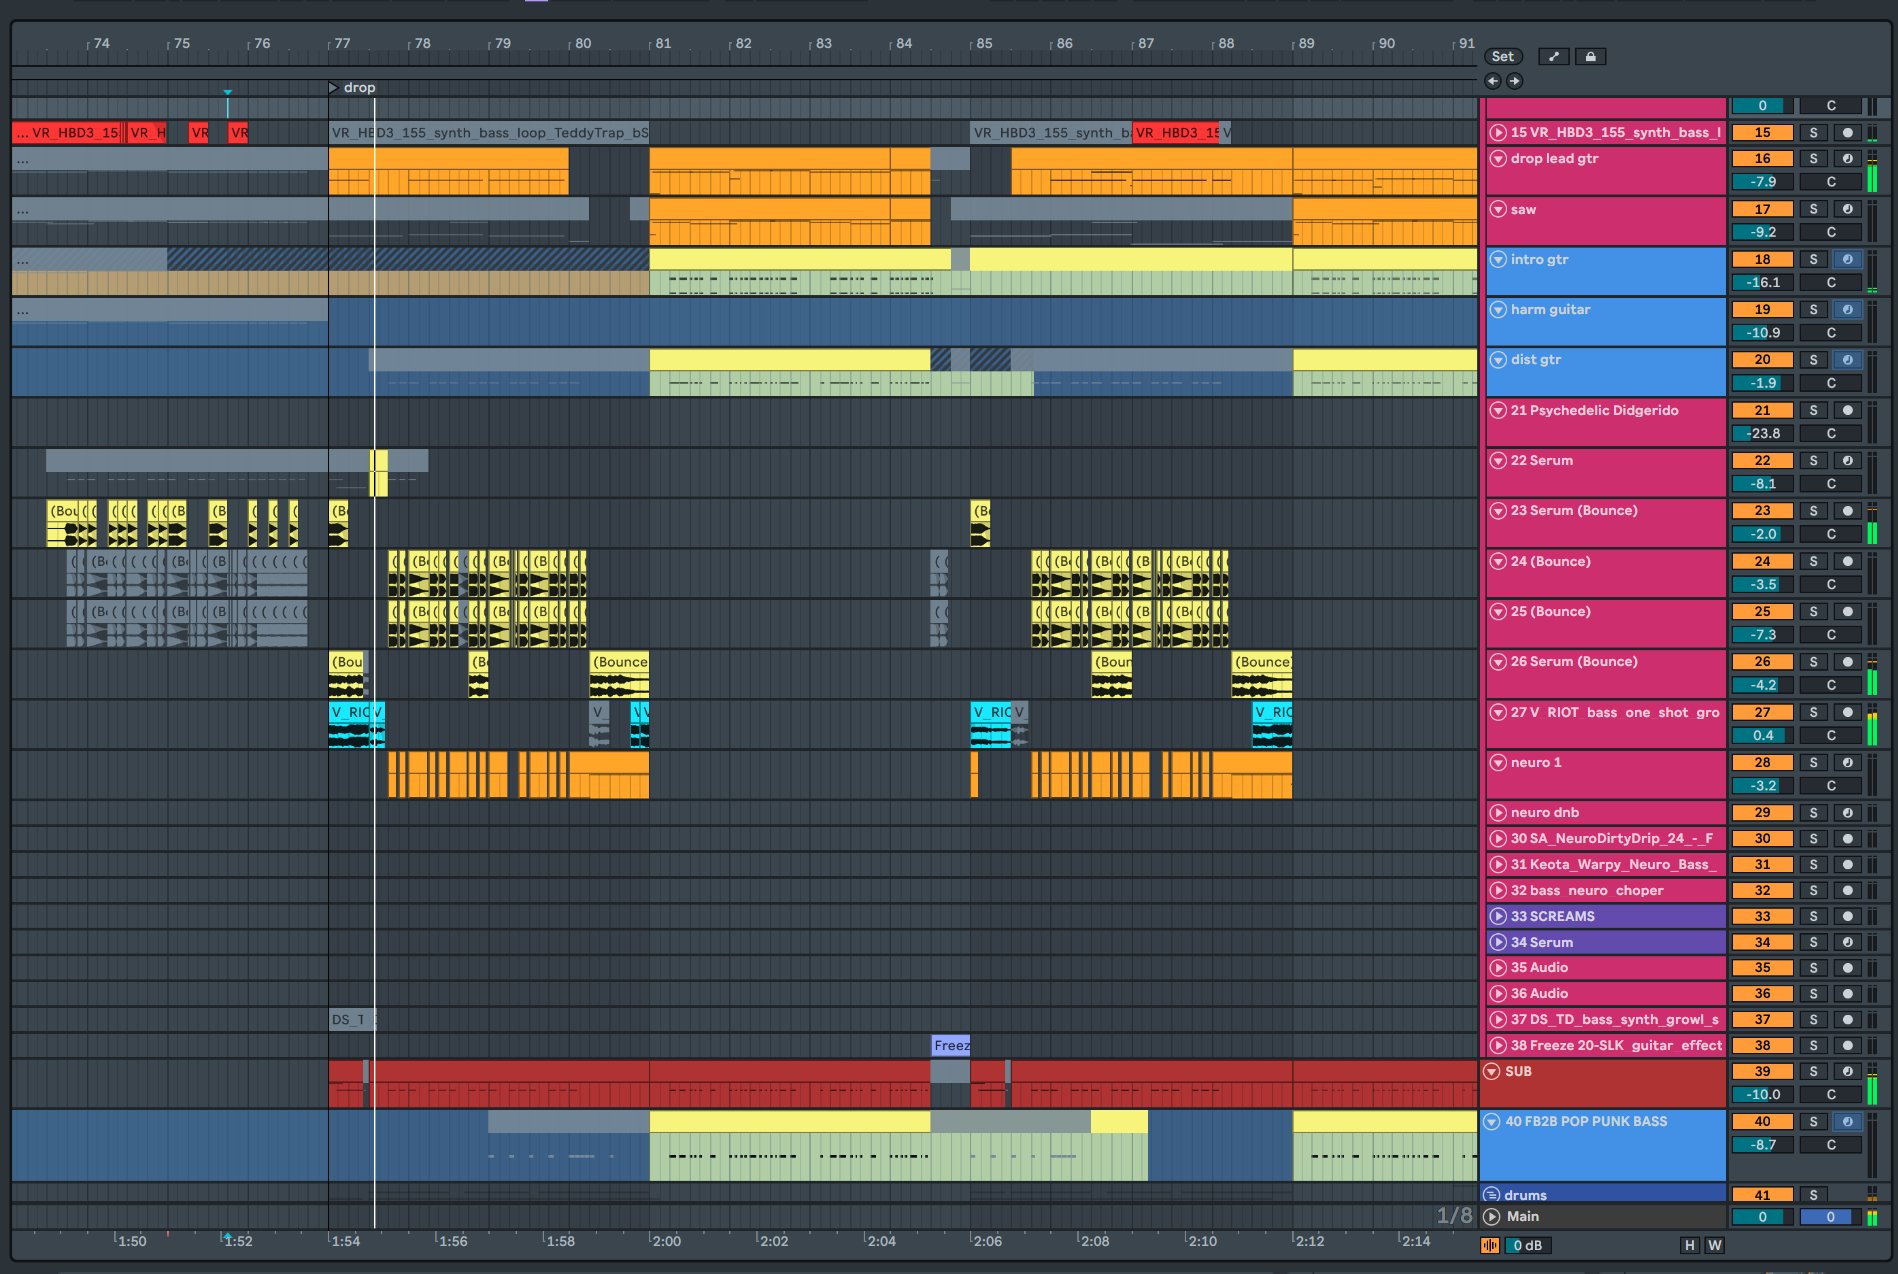1898x1274 pixels.
Task: Adjust SUB track volume slider -10.0
Action: coord(1762,1095)
